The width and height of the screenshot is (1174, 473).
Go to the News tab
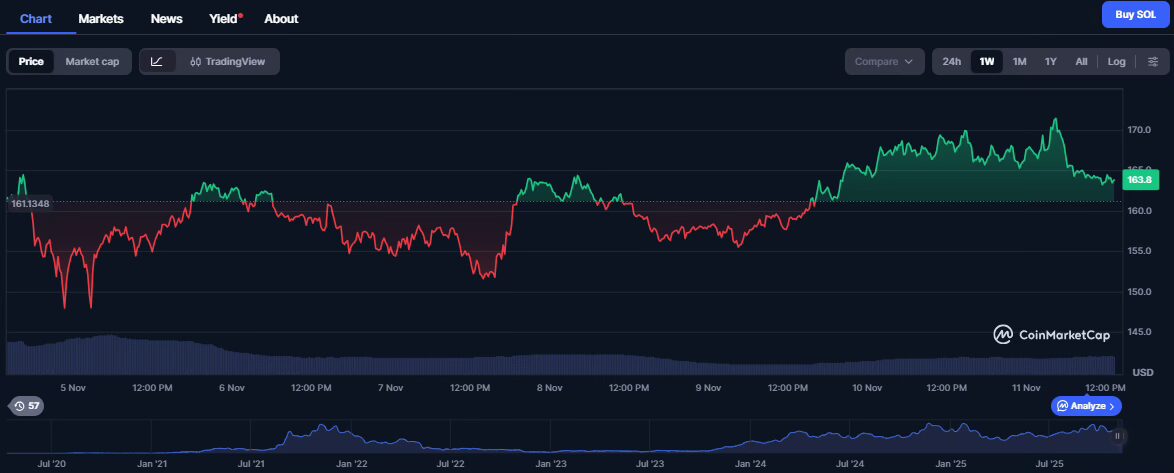click(x=166, y=18)
